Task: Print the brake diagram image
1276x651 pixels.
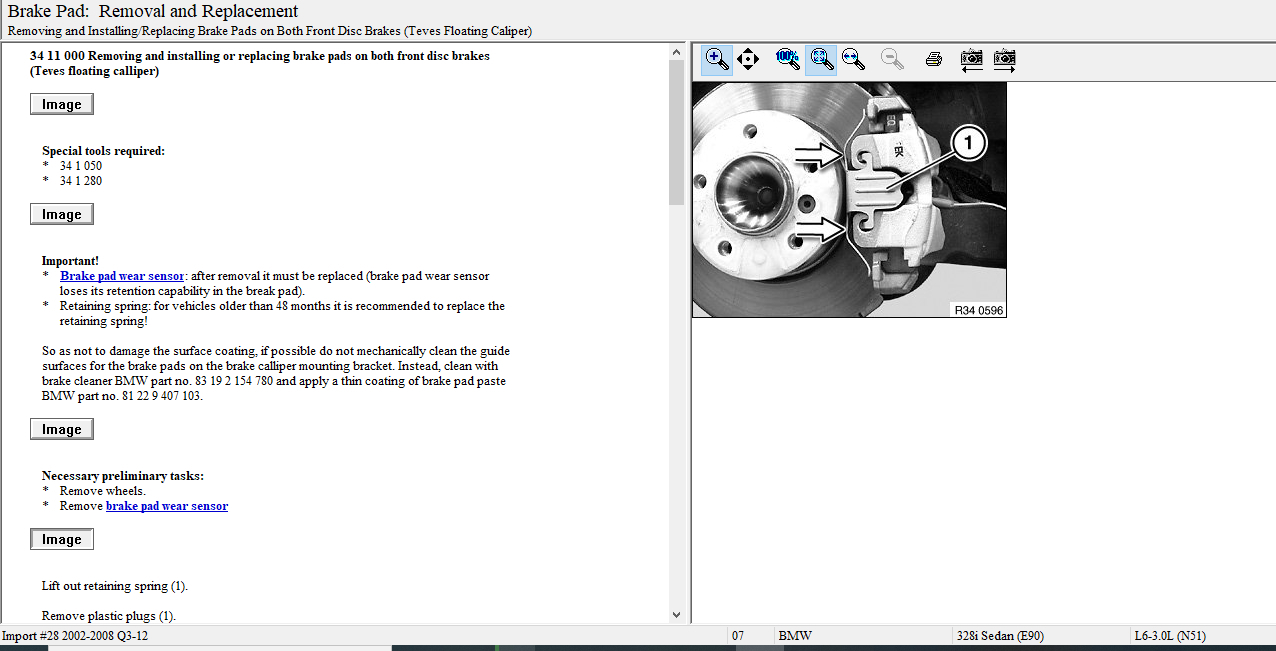Action: [x=934, y=59]
